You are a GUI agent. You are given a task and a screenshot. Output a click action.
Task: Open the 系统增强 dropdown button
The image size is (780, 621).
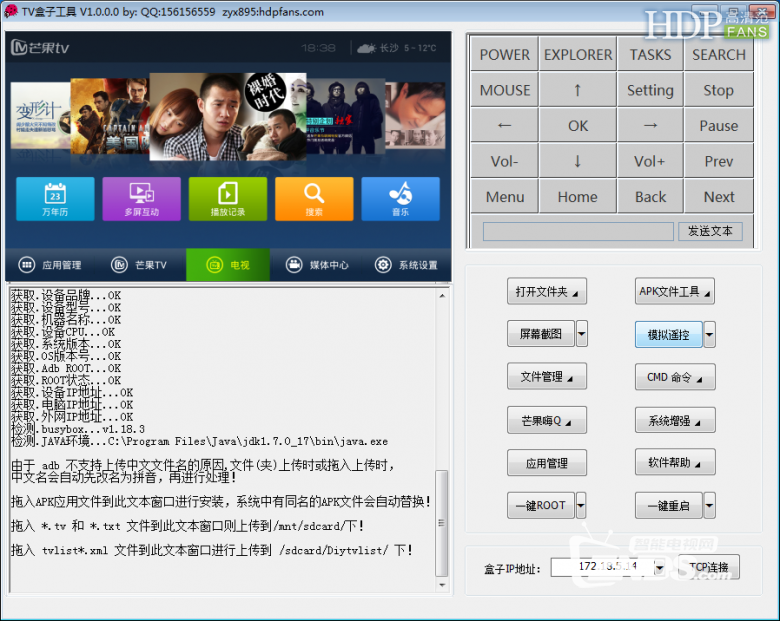pyautogui.click(x=675, y=420)
